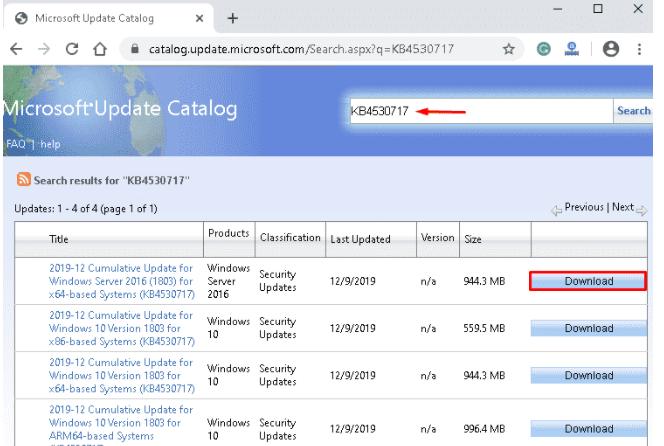Open the Chrome three-dot menu
The image size is (664, 446).
click(x=639, y=49)
